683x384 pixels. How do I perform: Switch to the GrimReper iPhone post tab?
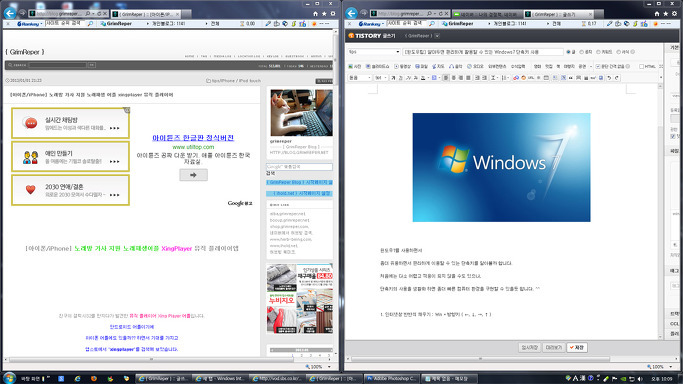(146, 14)
